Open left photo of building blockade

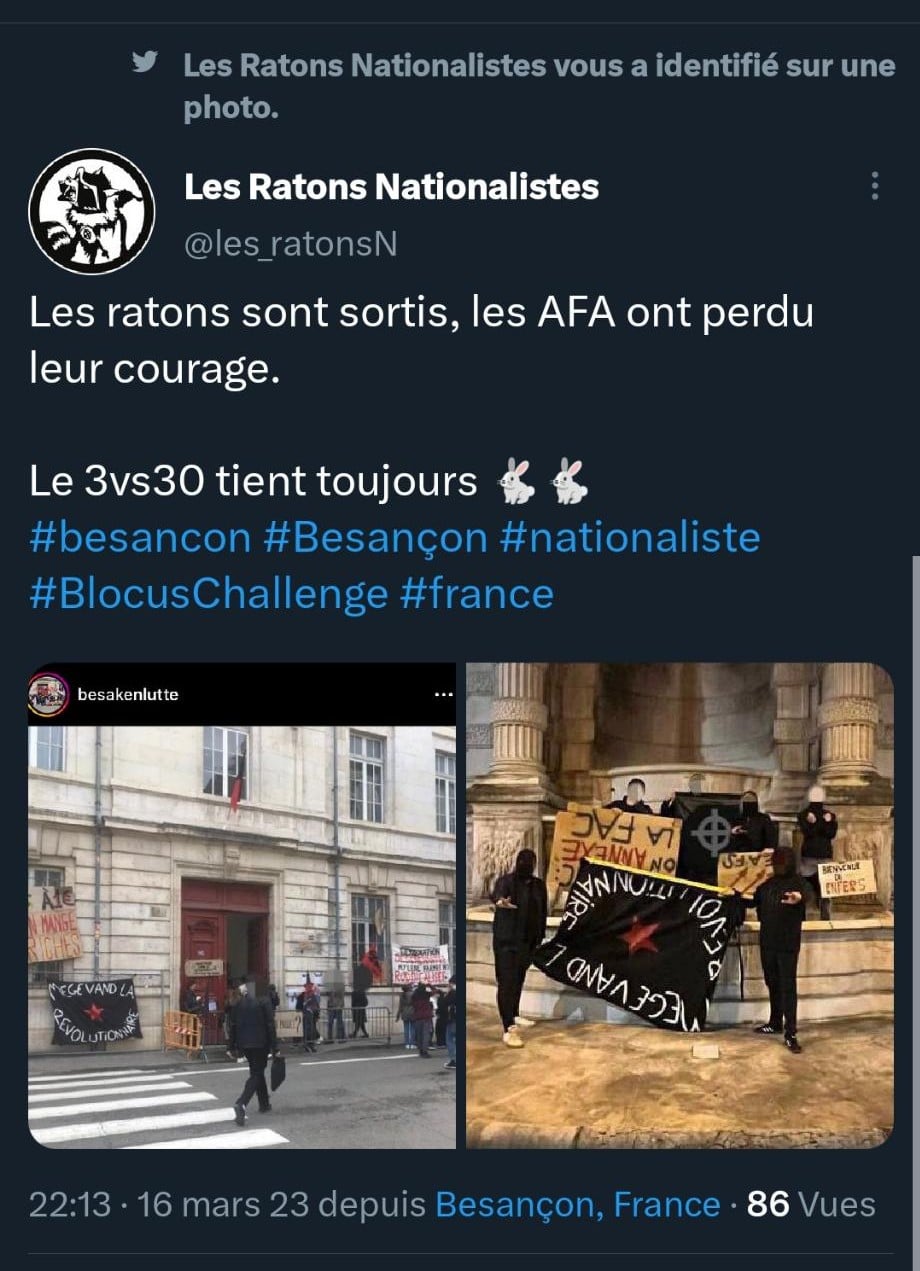pyautogui.click(x=242, y=905)
